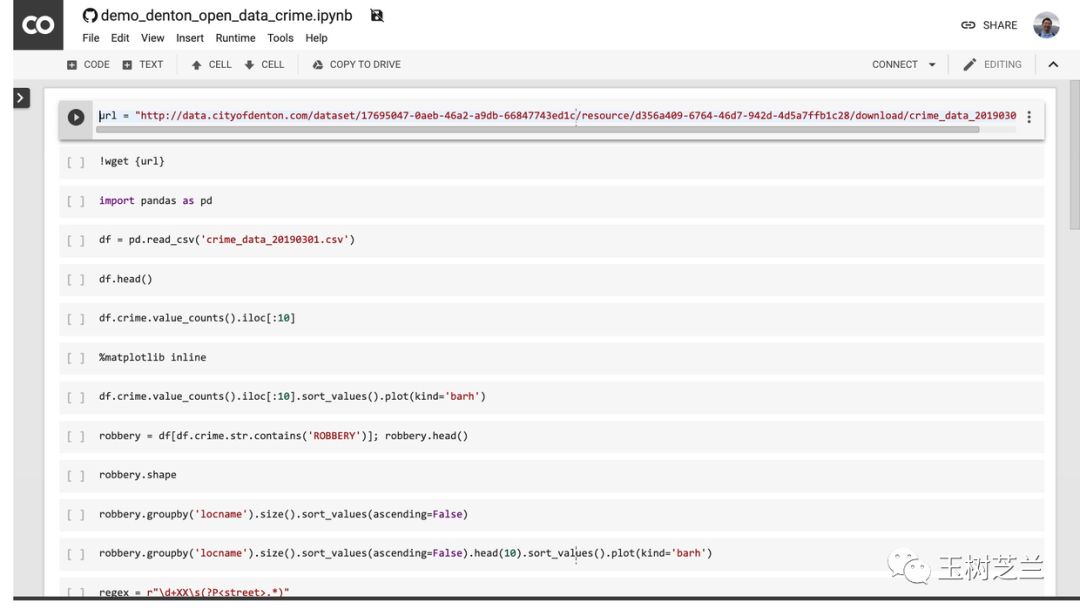Open the dropdown arrow next to CONNECT

(932, 64)
